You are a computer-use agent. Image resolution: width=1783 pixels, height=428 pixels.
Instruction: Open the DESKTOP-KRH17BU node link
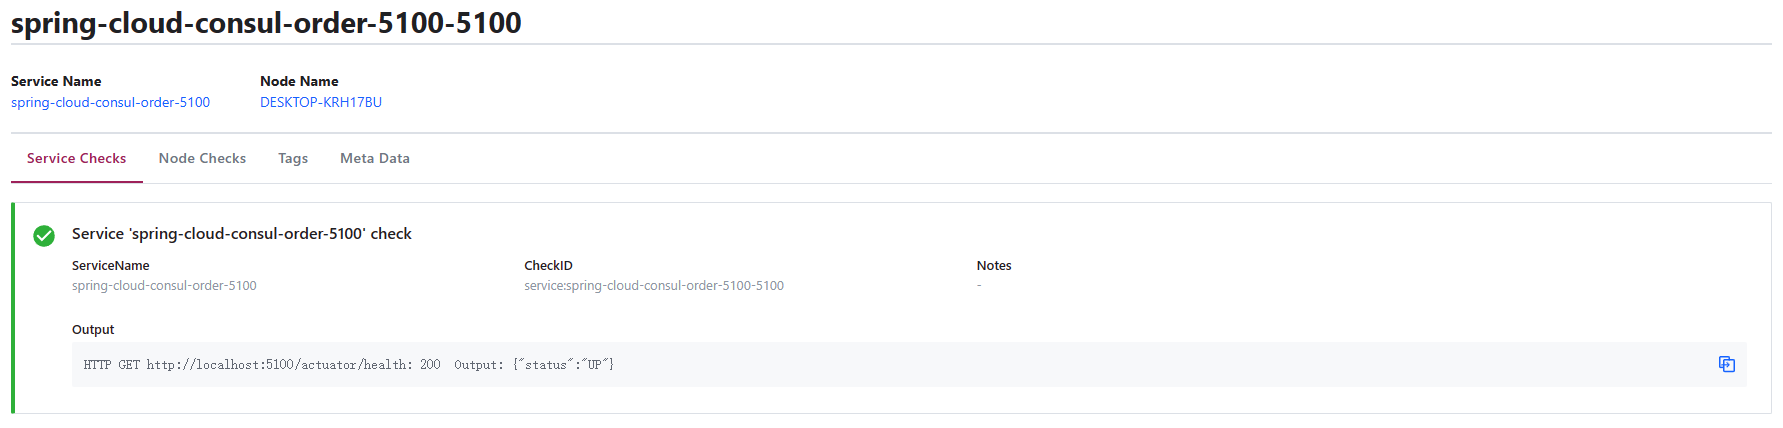321,102
